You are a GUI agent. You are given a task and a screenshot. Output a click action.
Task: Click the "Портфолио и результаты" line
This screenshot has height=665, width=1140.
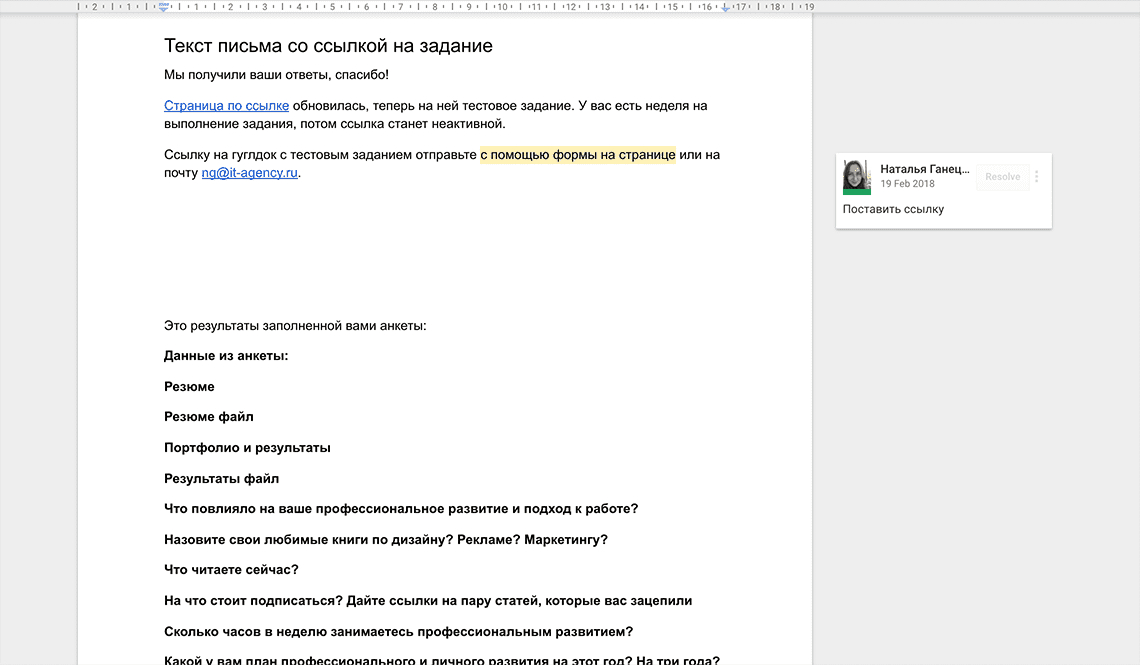tap(247, 448)
